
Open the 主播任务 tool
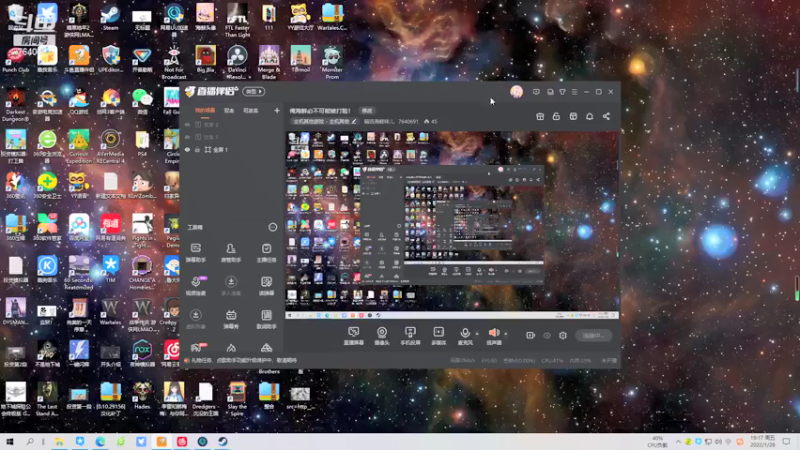tap(266, 253)
